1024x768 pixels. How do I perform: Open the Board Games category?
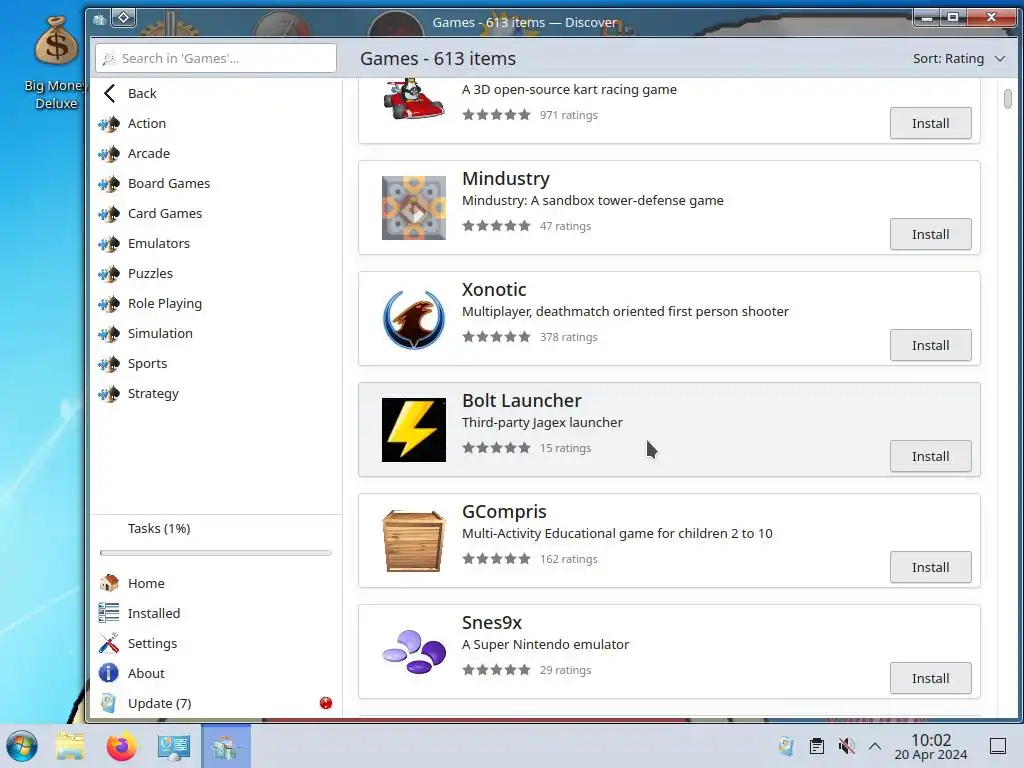(x=216, y=184)
